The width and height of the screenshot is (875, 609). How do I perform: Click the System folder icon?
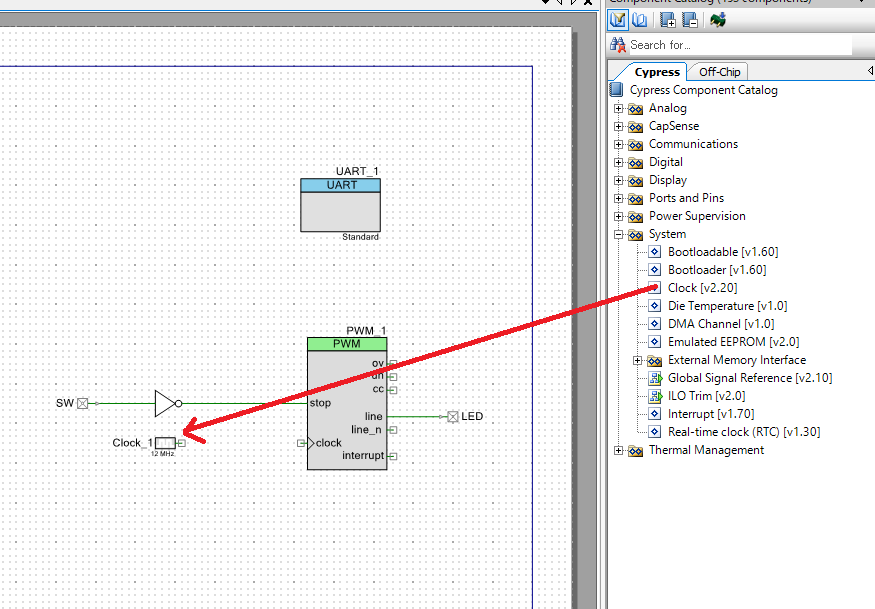[635, 235]
